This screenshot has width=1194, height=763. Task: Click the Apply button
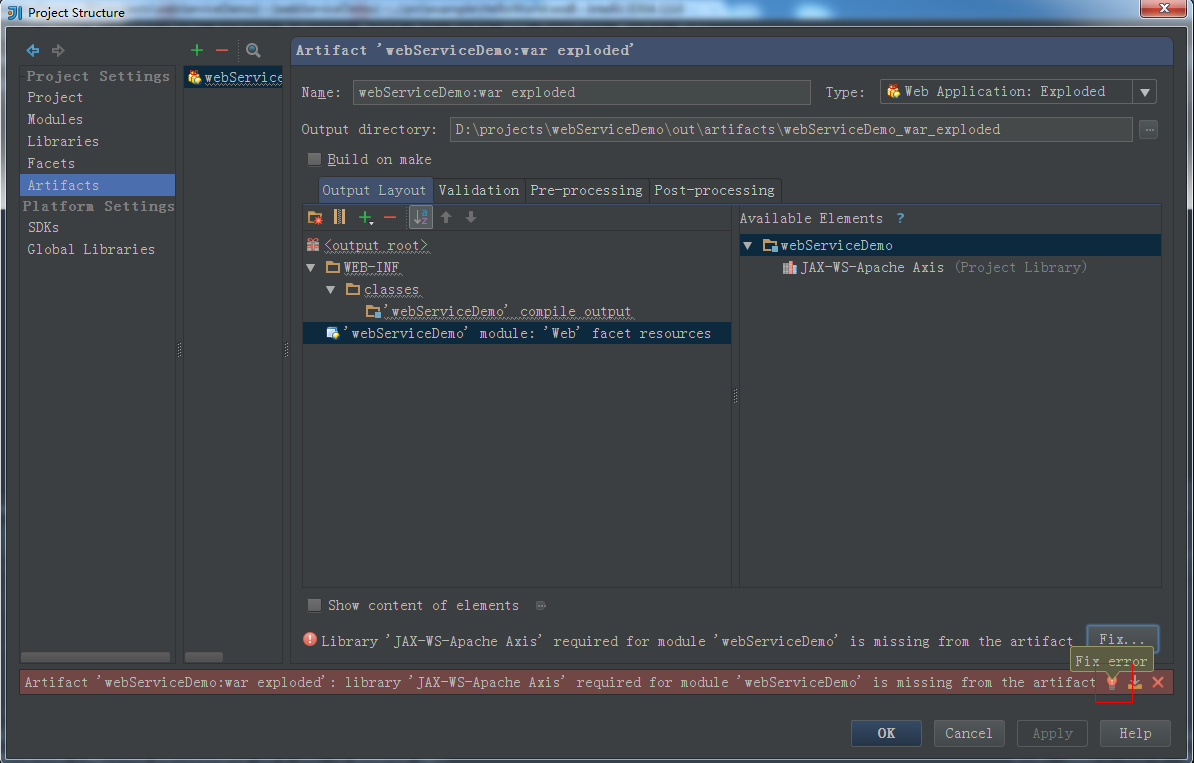[x=1052, y=733]
